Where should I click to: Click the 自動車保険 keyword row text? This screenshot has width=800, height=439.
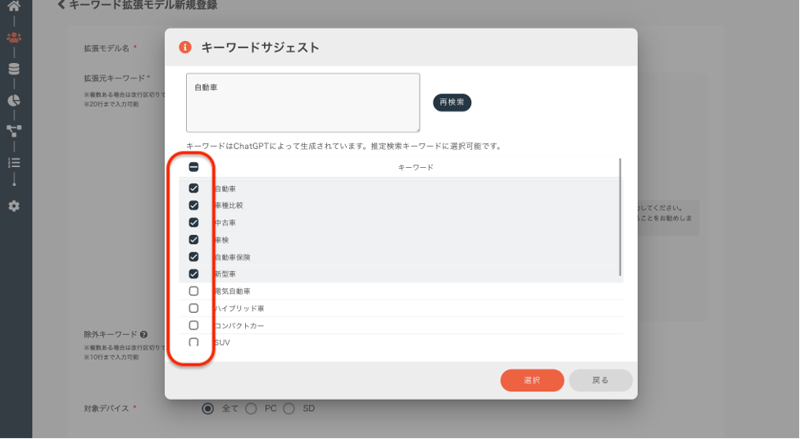232,257
